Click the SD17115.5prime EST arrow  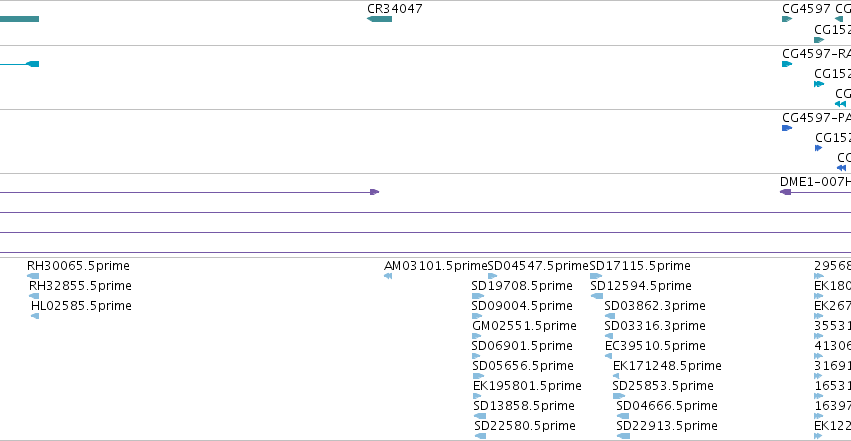pyautogui.click(x=596, y=276)
